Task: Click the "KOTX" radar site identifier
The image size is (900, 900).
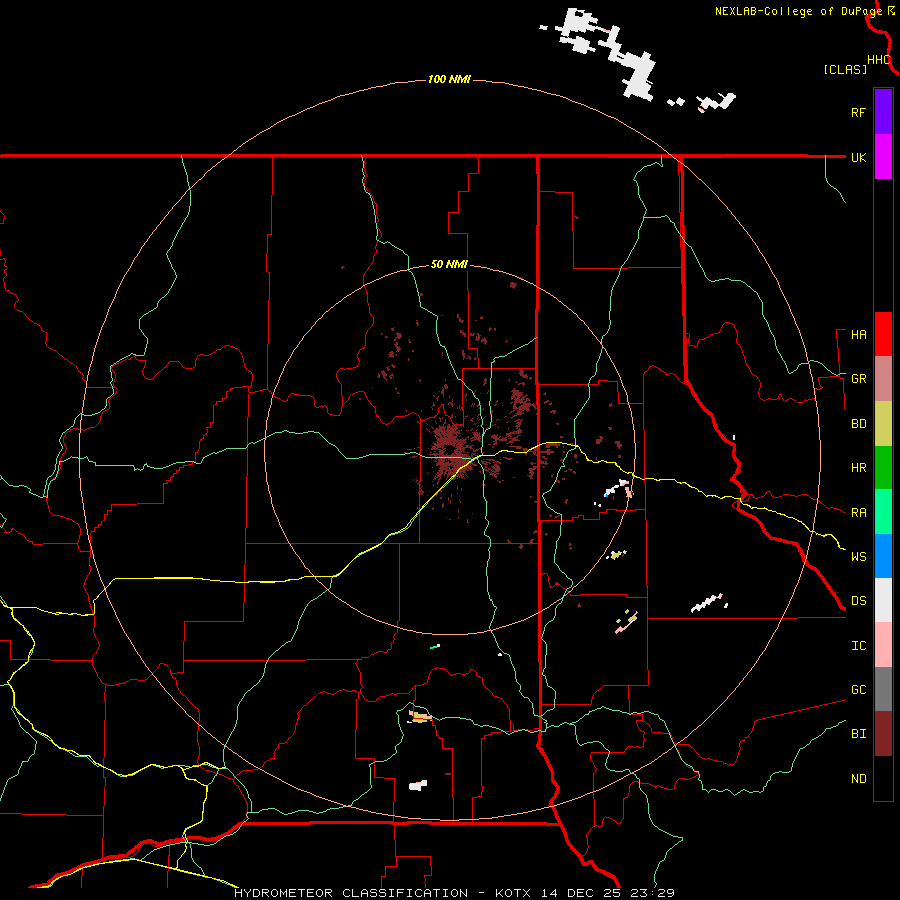Action: (513, 893)
